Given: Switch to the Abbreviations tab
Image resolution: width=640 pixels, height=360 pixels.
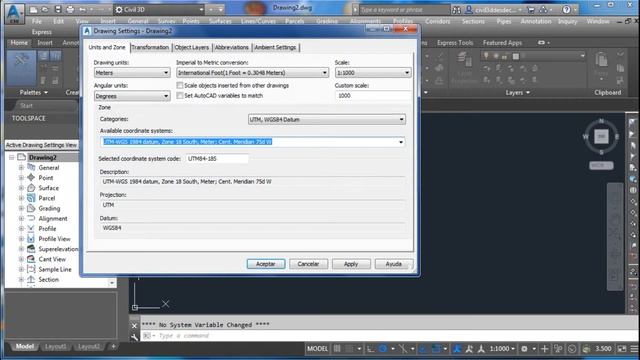Looking at the screenshot, I should (231, 47).
